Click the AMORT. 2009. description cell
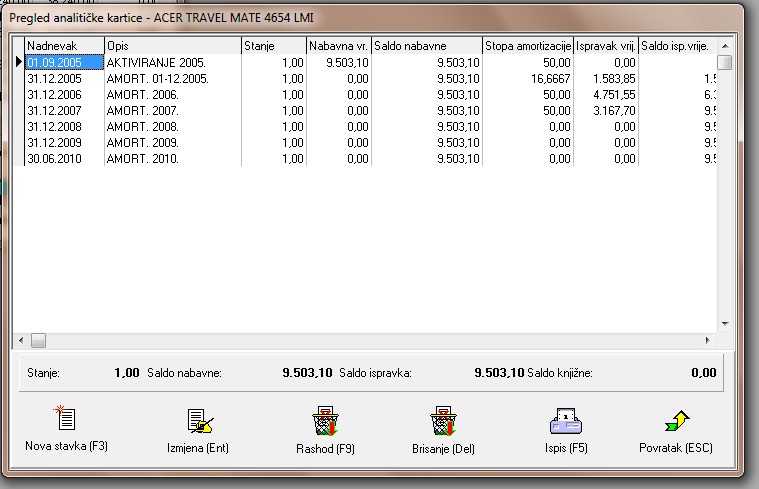The width and height of the screenshot is (759, 489). click(173, 142)
